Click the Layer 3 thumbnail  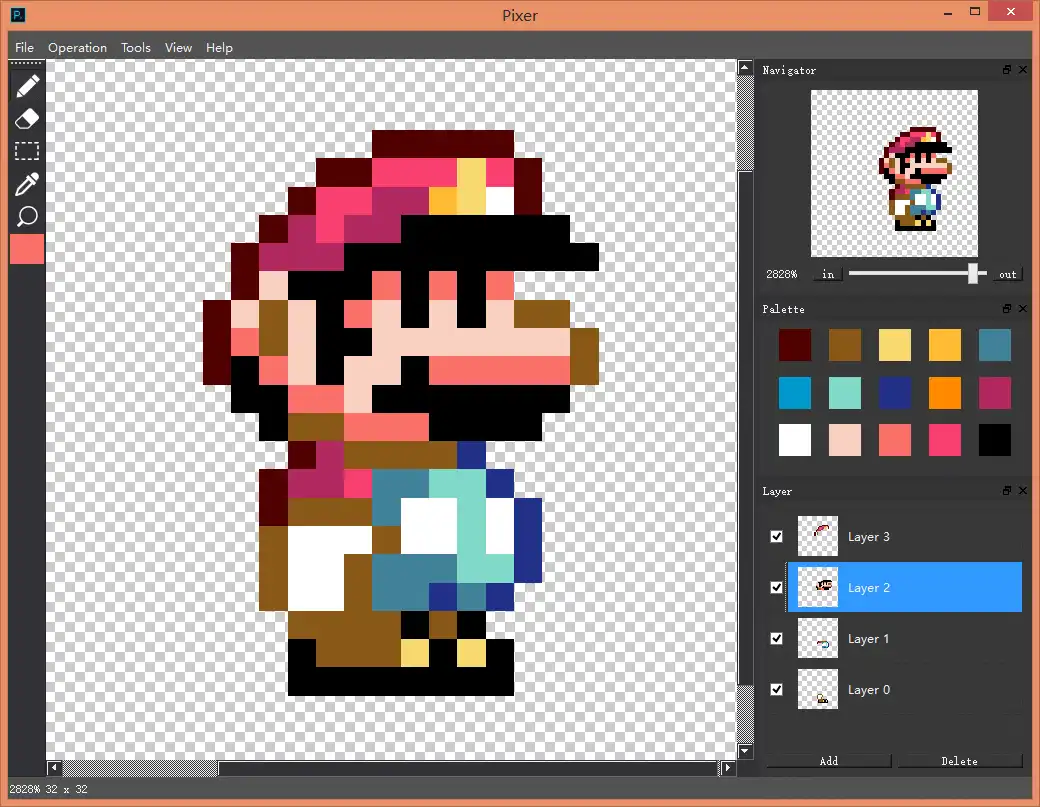[x=818, y=536]
